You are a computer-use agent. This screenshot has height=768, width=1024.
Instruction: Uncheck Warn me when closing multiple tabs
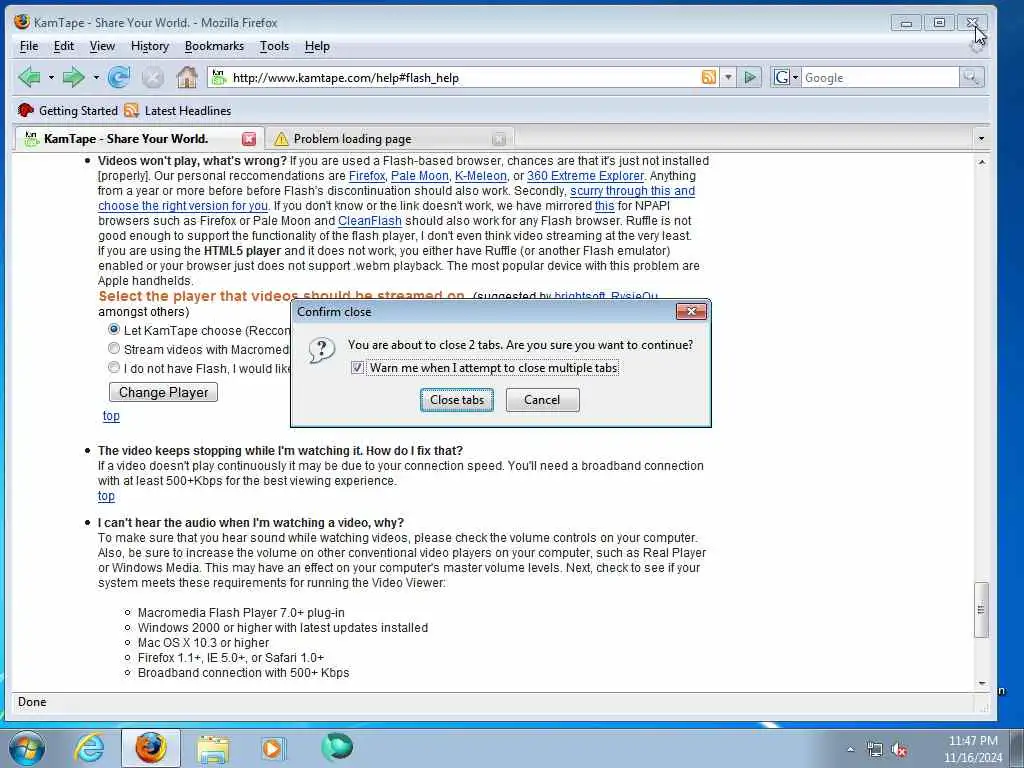pos(357,368)
